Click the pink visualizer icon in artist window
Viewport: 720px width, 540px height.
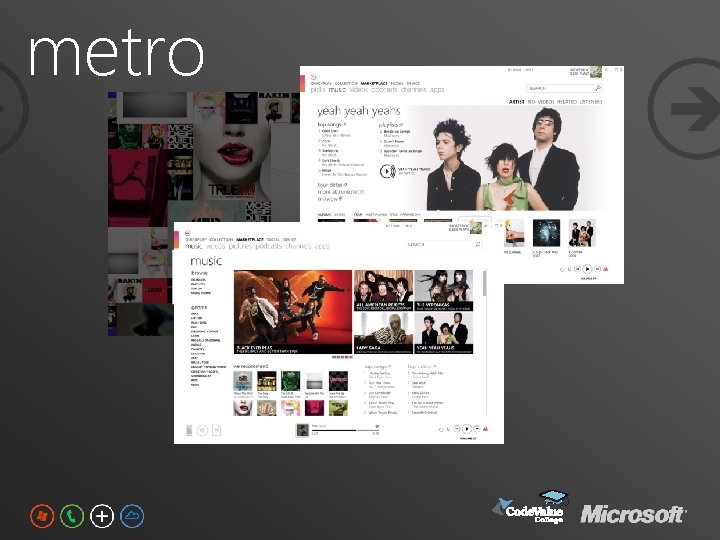click(x=606, y=269)
